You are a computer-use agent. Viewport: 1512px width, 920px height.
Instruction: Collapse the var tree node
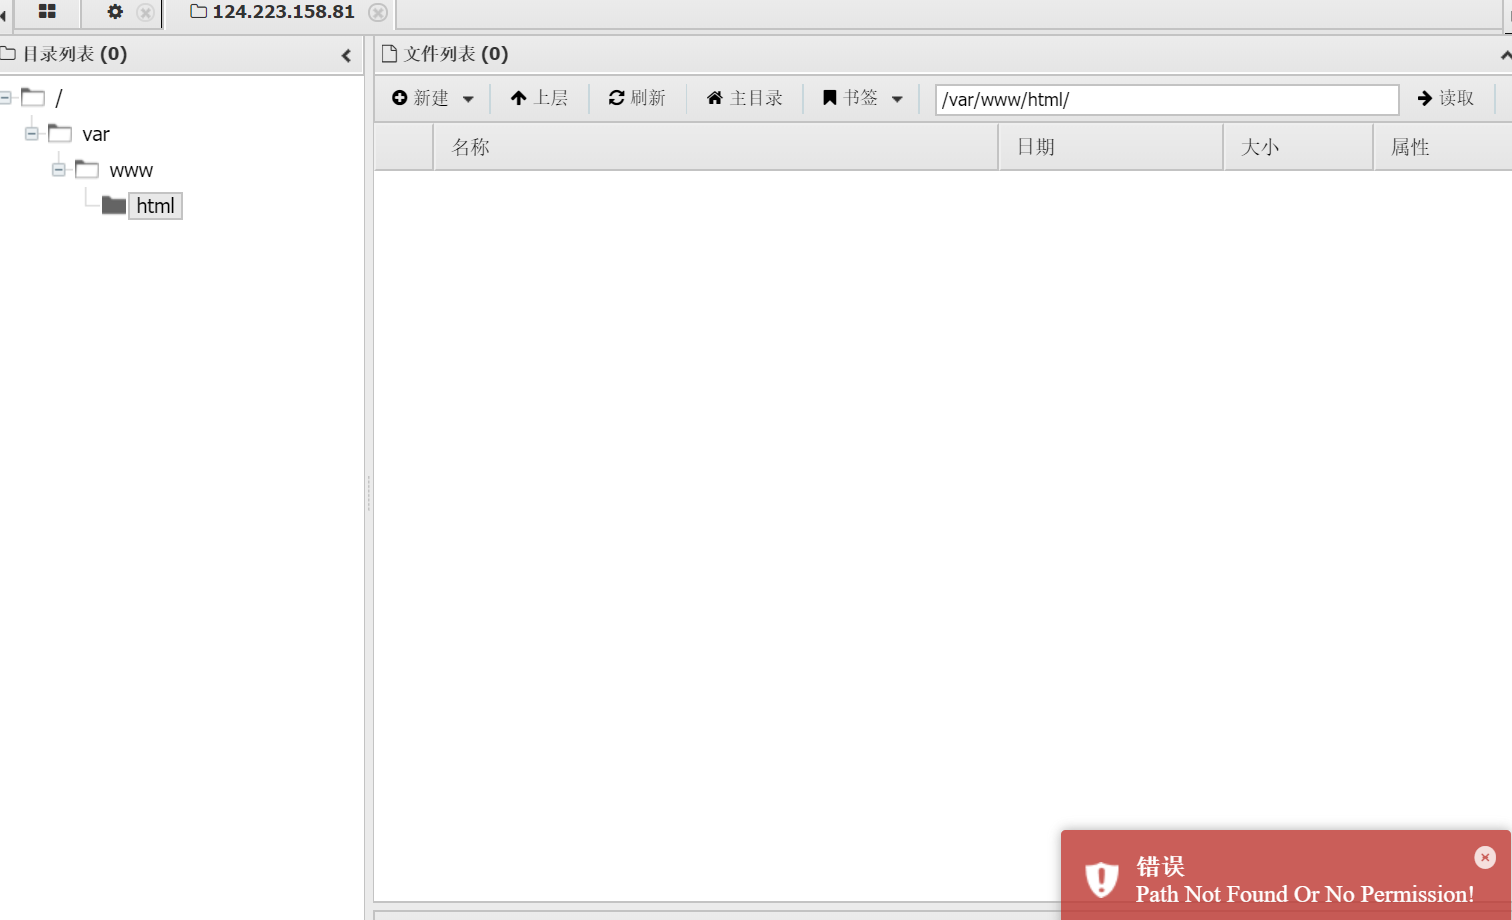(x=32, y=134)
